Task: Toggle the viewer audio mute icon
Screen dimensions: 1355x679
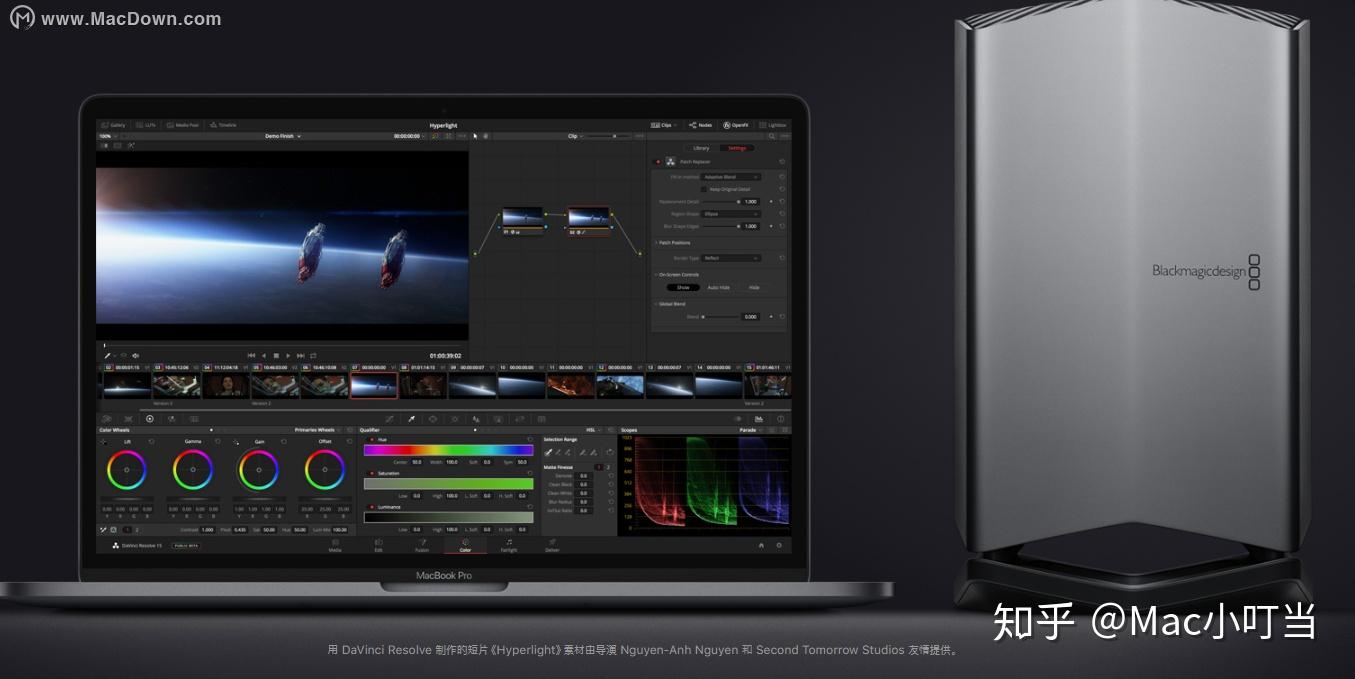Action: (135, 355)
